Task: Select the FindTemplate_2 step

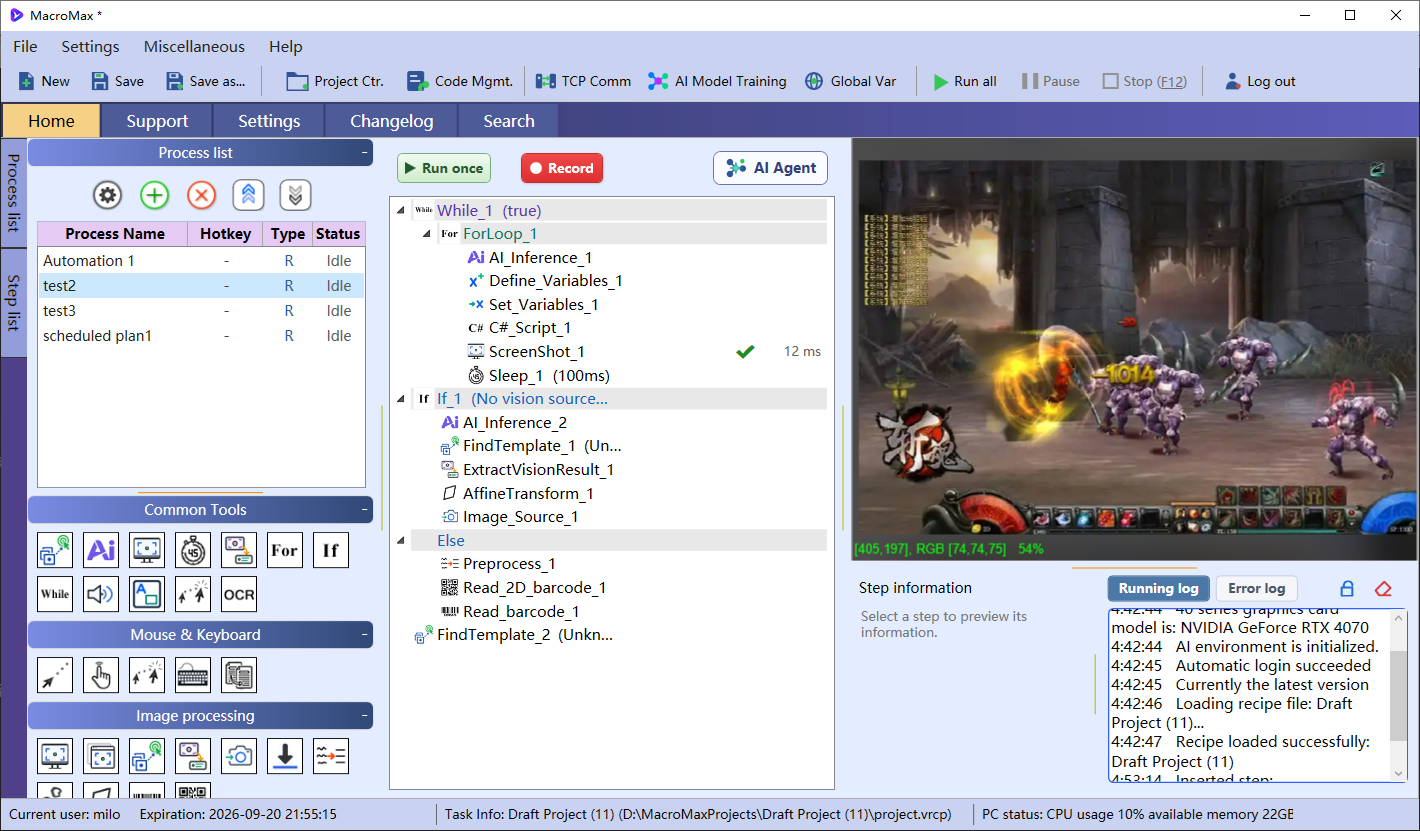Action: [513, 635]
